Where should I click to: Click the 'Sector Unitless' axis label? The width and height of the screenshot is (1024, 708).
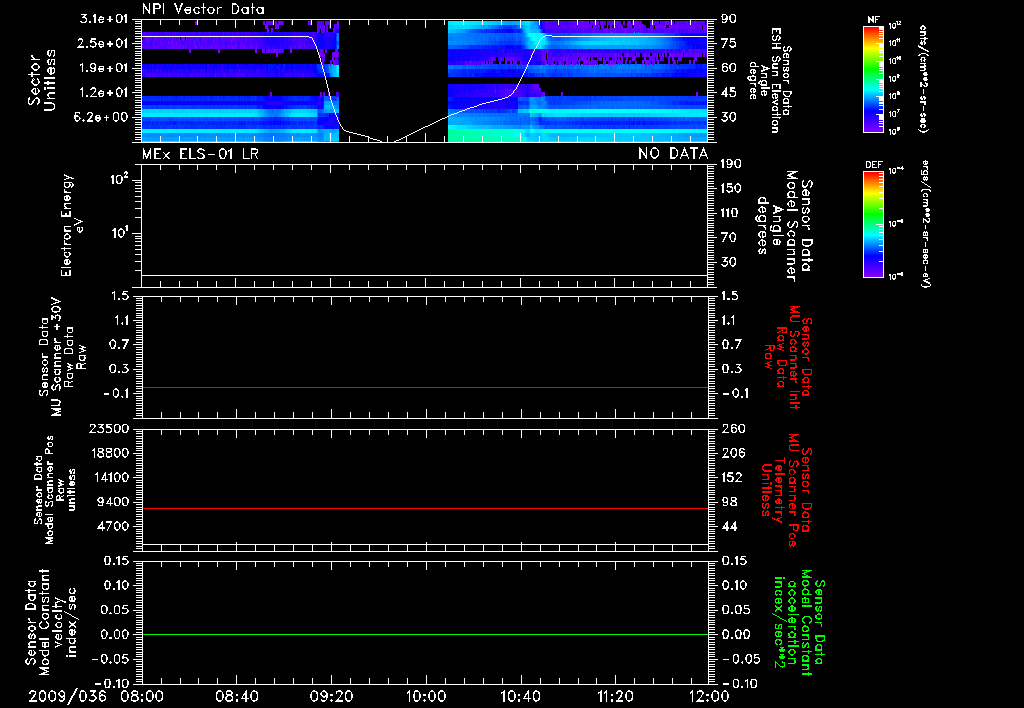[42, 80]
